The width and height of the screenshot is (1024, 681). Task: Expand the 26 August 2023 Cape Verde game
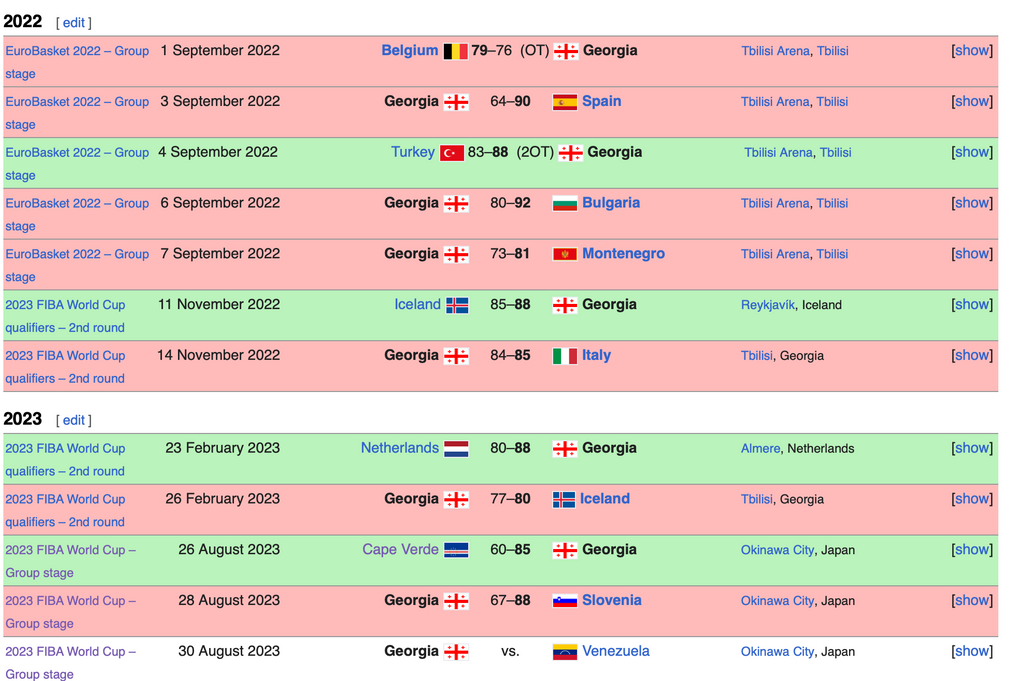971,550
